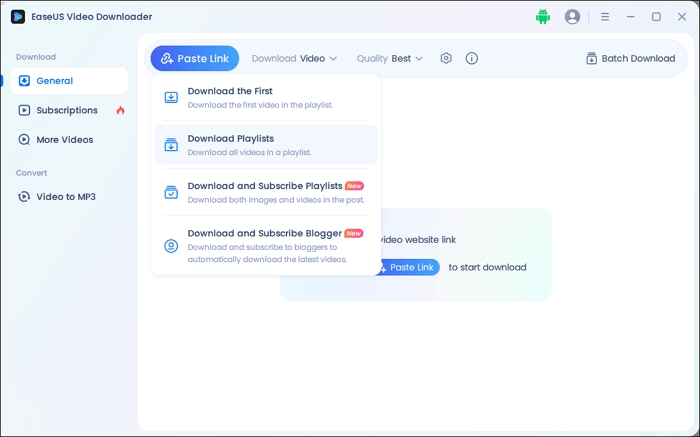Expand the Quality Best dropdown
Screen dimensions: 700x437
[x=390, y=58]
